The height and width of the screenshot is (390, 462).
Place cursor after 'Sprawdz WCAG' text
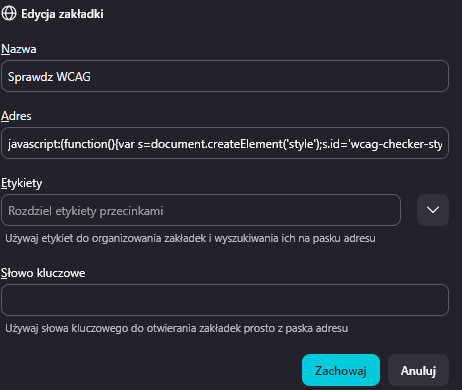pyautogui.click(x=91, y=77)
